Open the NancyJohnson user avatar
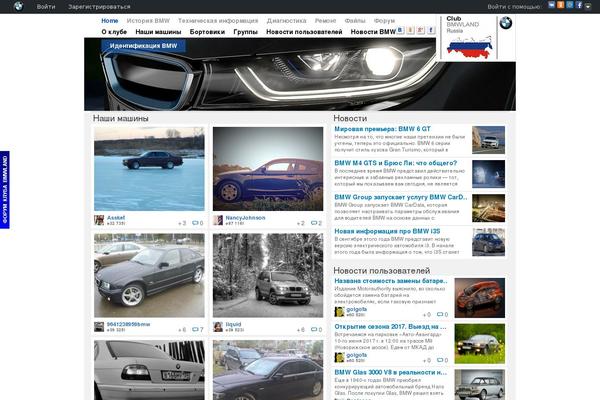The width and height of the screenshot is (600, 400). pyautogui.click(x=218, y=220)
